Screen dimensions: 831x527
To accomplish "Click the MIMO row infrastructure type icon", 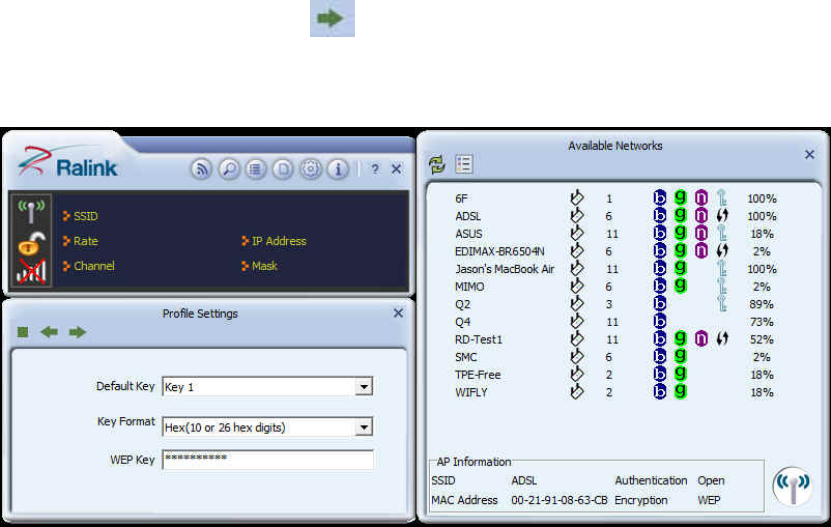I will pos(577,286).
